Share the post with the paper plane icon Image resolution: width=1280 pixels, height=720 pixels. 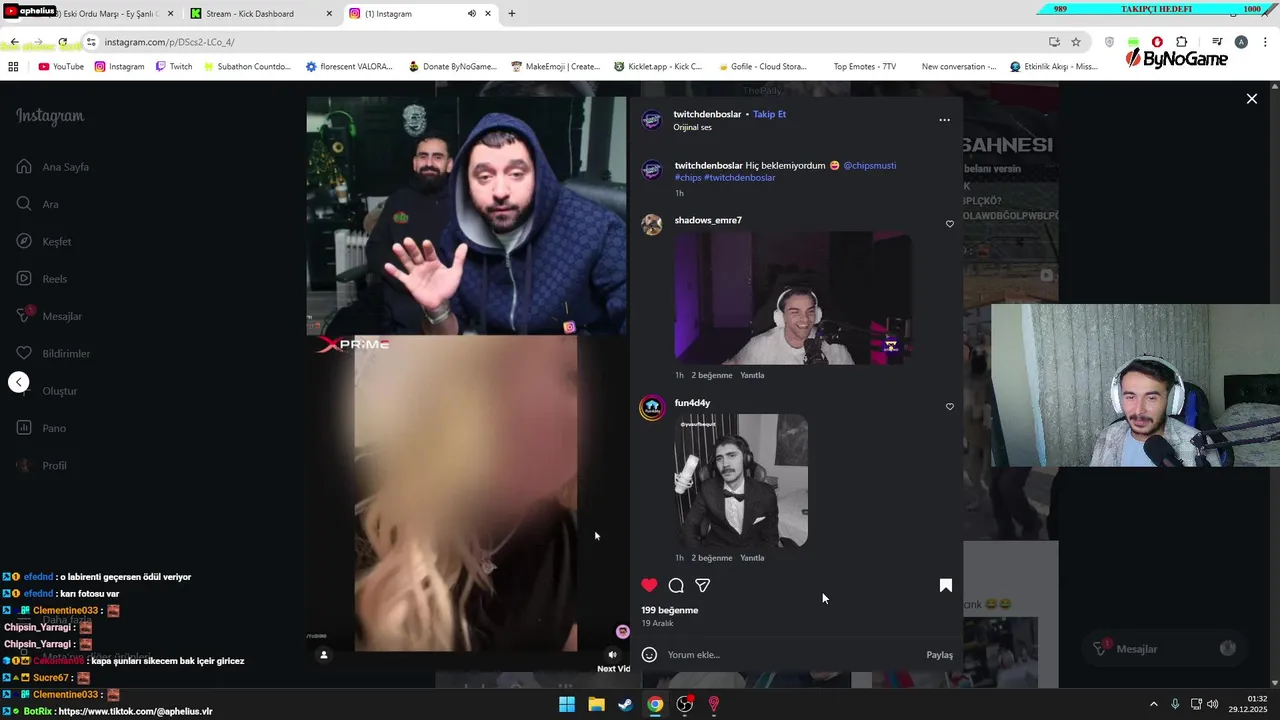click(703, 585)
